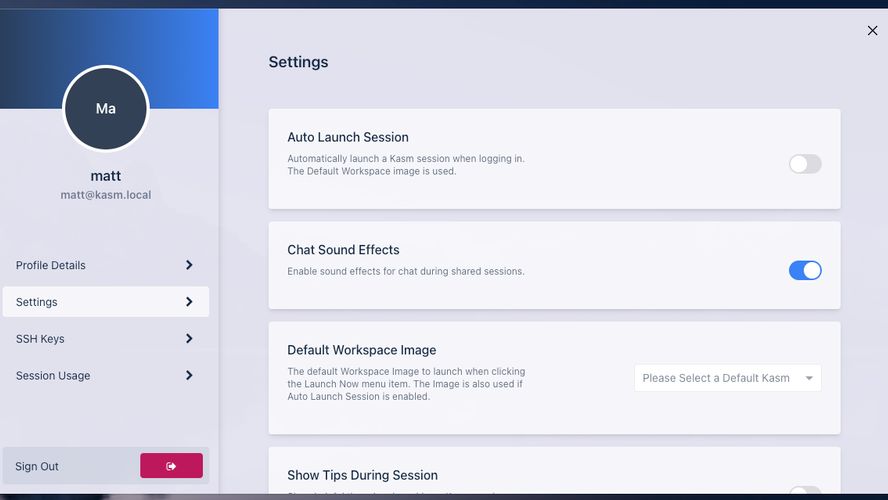The width and height of the screenshot is (888, 500).
Task: Toggle Show Tips During Session switch
Action: pyautogui.click(x=805, y=490)
